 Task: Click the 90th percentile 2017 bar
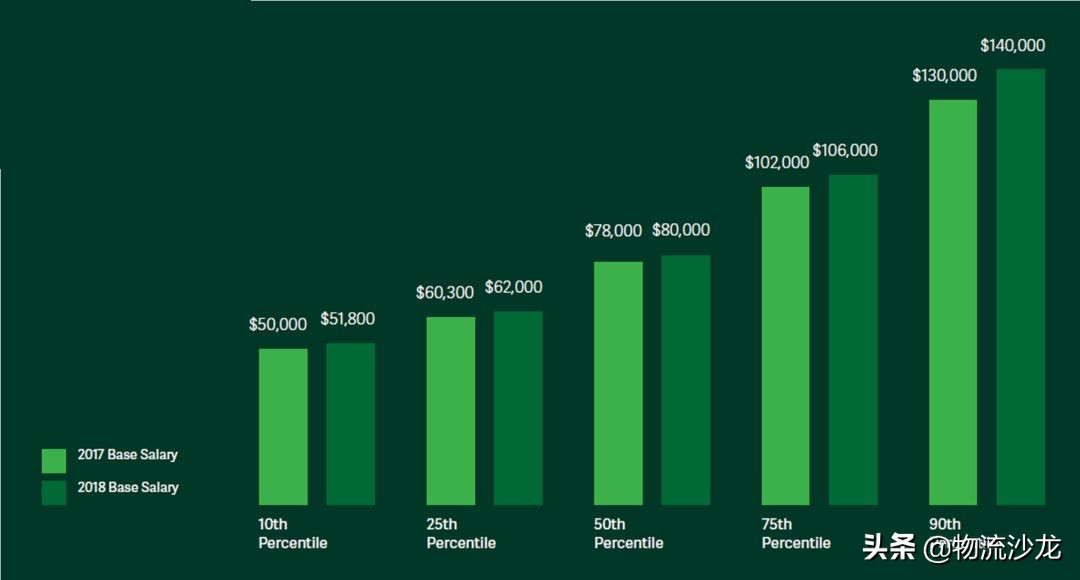953,302
